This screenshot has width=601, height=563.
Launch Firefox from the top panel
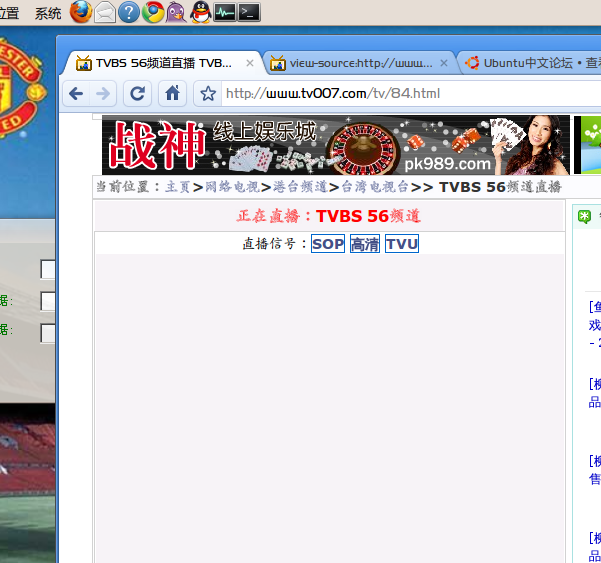pos(81,12)
